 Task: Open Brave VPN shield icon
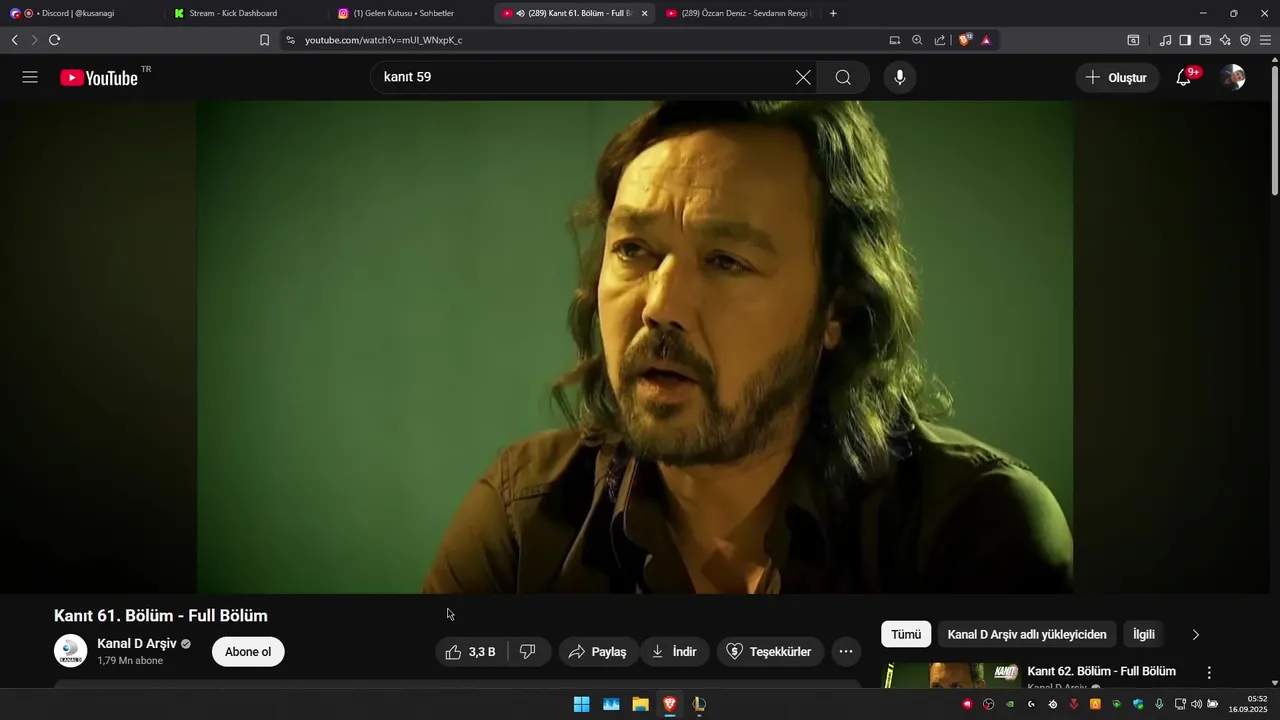[x=1245, y=40]
